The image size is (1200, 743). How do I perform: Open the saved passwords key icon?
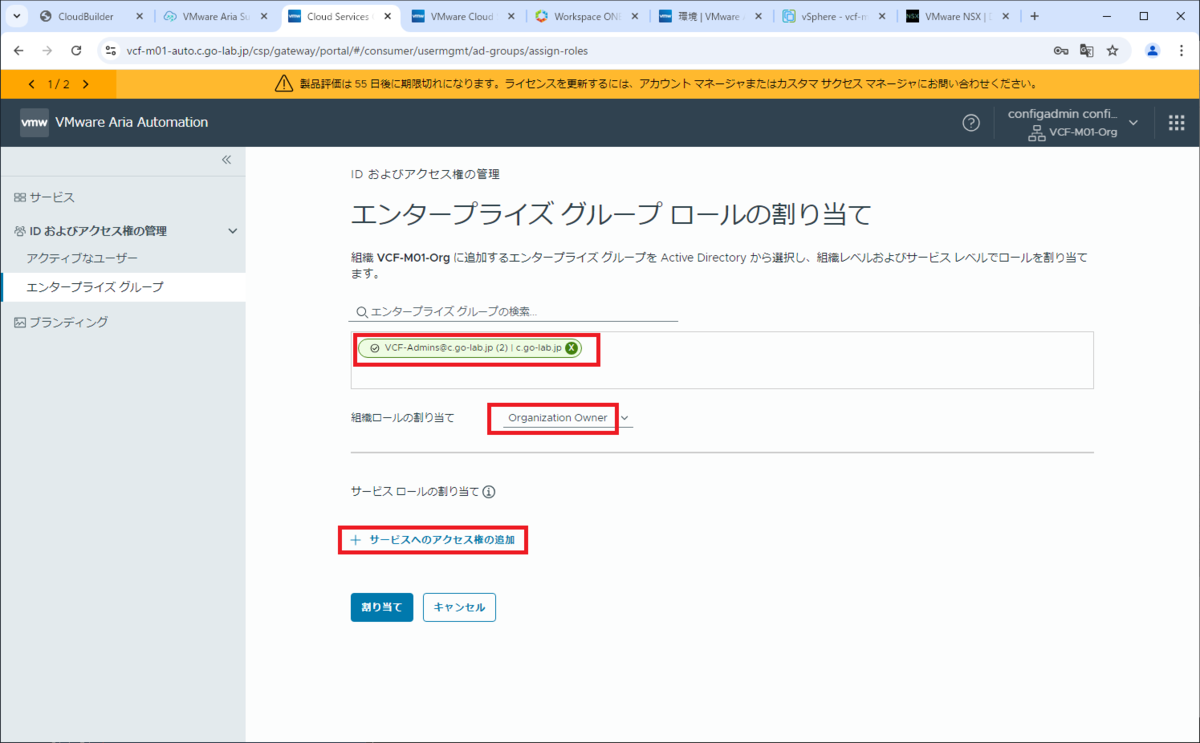pos(1060,50)
